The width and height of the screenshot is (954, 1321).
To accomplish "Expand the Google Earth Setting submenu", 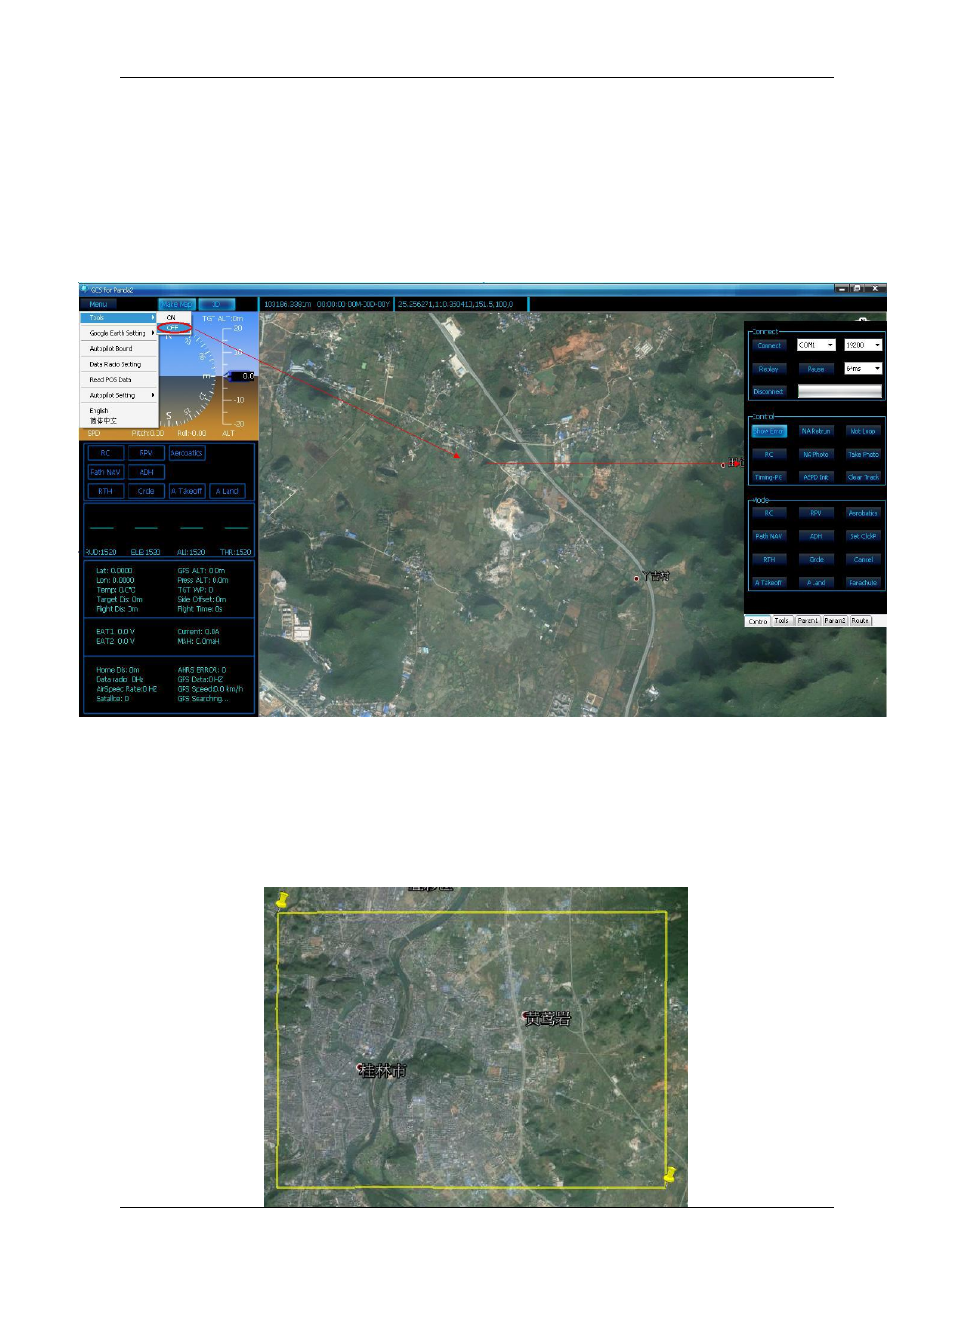I will [119, 333].
